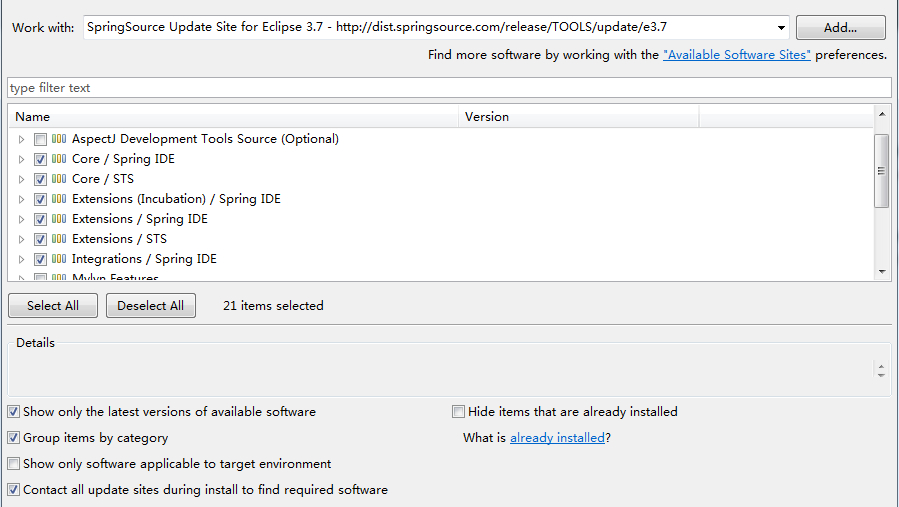Viewport: 899px width, 507px height.
Task: Expand the Extensions / Spring IDE node
Action: (21, 220)
